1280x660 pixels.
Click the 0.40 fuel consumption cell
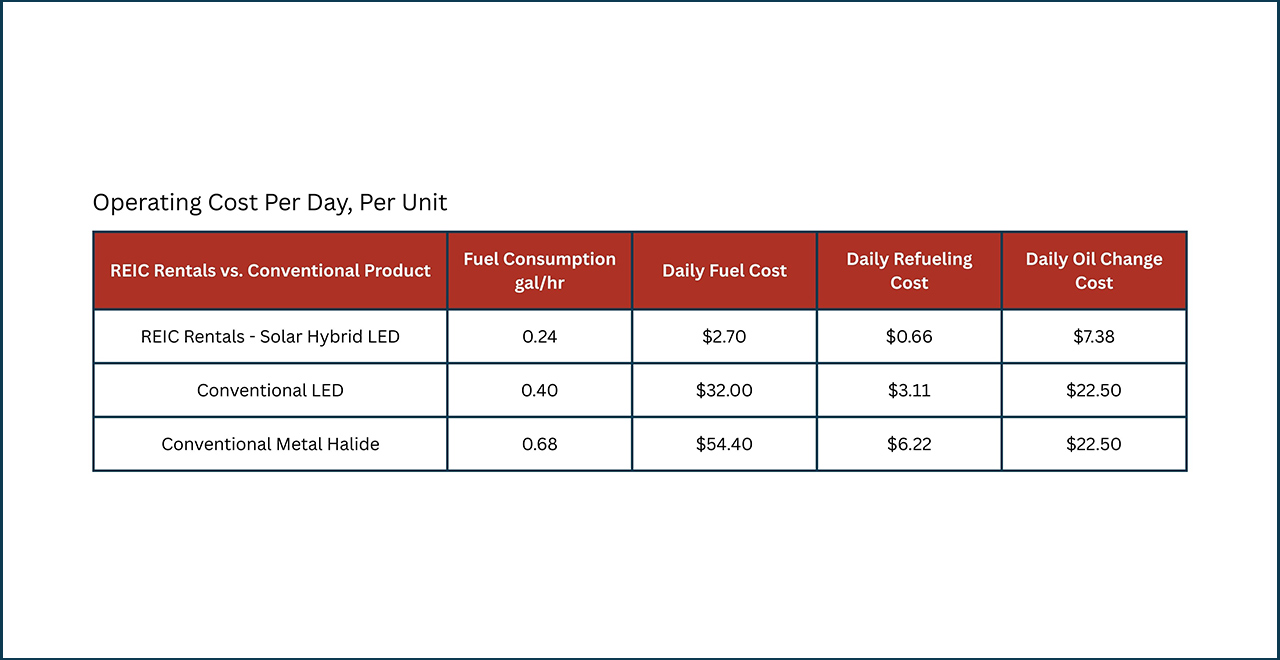[540, 390]
